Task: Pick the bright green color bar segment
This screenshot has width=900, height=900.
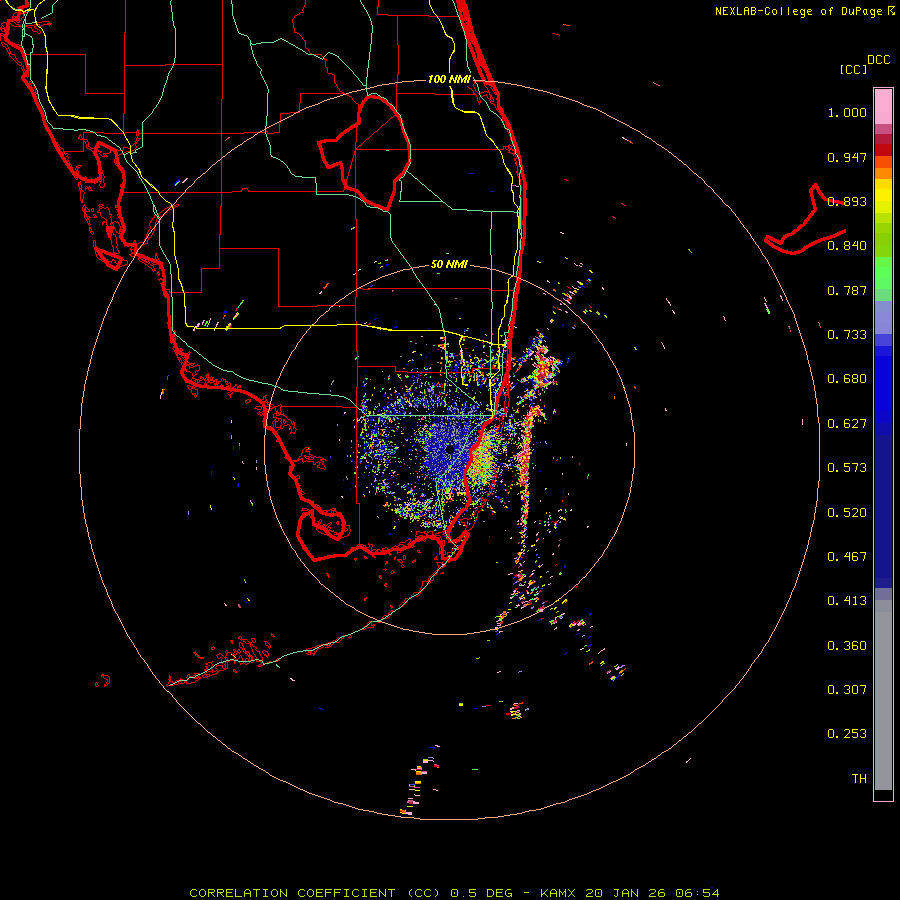Action: point(883,273)
